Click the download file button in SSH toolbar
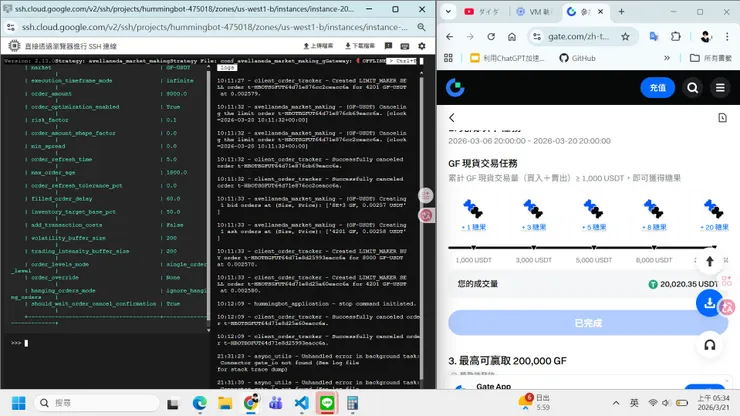740x416 pixels. (x=360, y=46)
